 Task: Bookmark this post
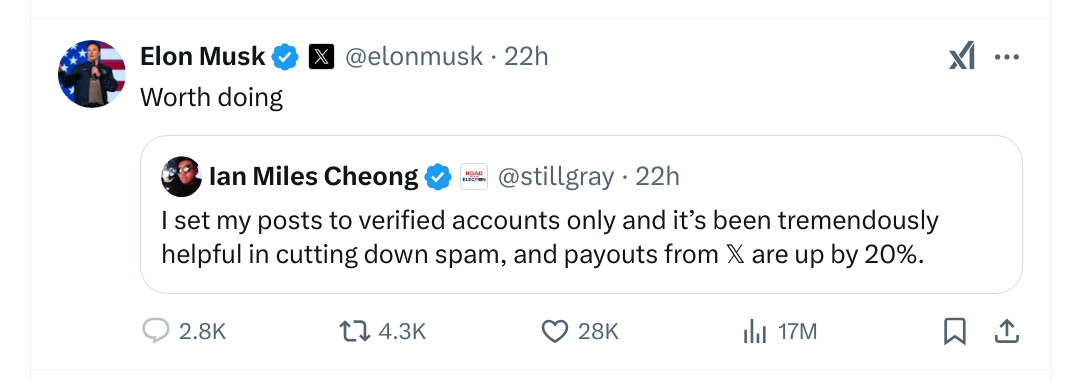pyautogui.click(x=954, y=332)
